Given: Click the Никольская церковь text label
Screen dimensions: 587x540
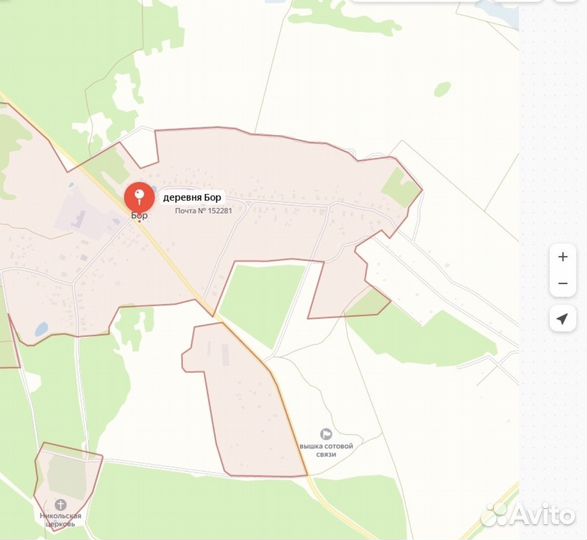Looking at the screenshot, I should pos(60,520).
